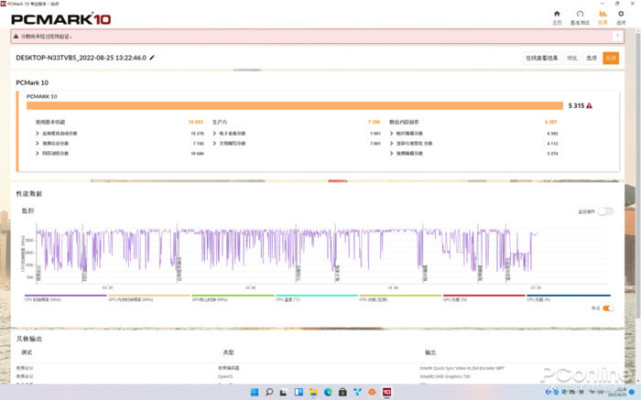Click the view results online (在线查看结果) button
Screen dimensions: 641x400
(542, 58)
